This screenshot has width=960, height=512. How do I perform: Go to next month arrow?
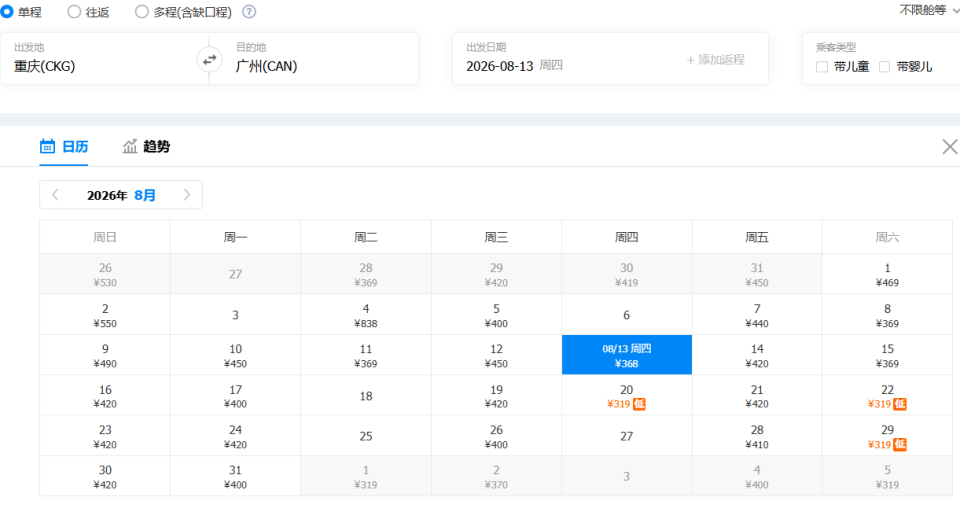(x=187, y=195)
